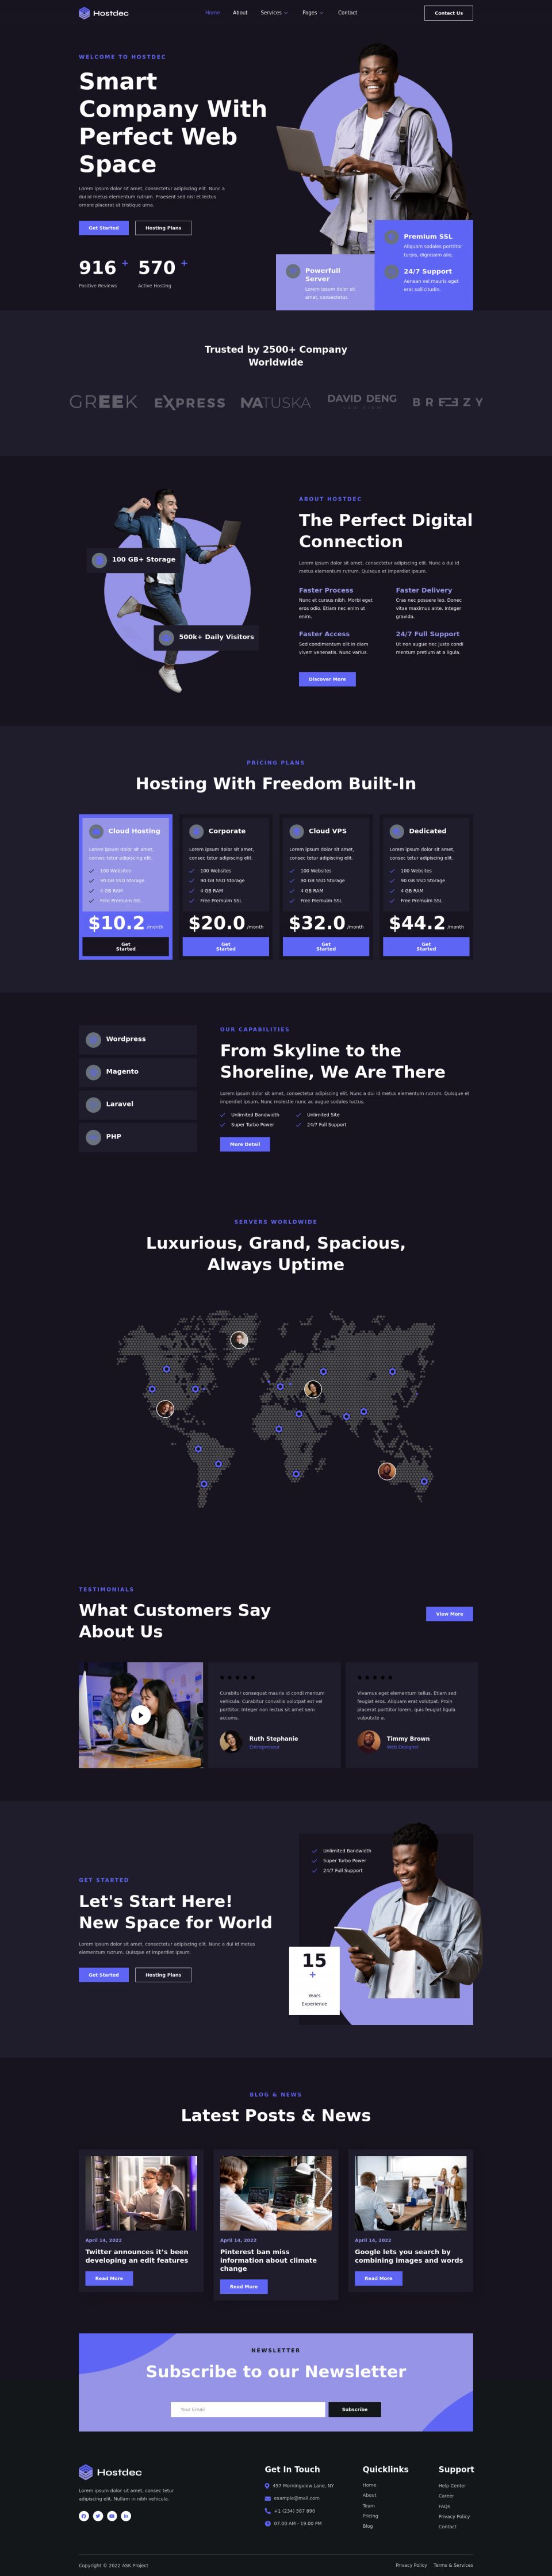Click the email envelope icon in footer
552x2576 pixels.
267,2498
